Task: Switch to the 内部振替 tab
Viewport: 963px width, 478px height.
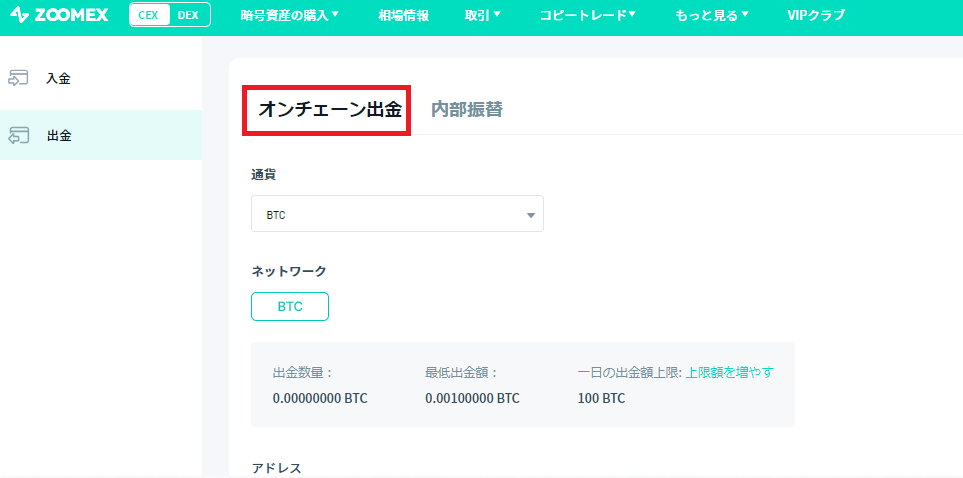Action: (x=467, y=109)
